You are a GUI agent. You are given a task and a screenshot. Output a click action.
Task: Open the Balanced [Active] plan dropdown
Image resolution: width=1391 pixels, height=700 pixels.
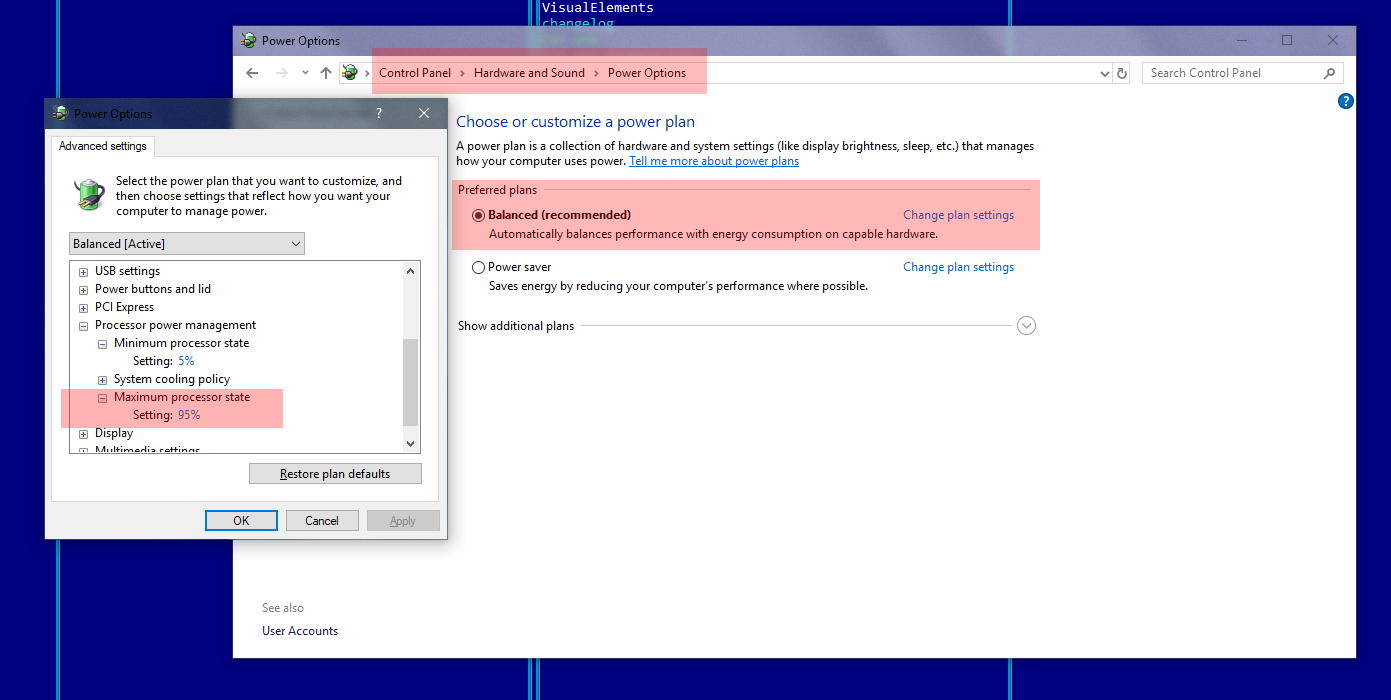[187, 244]
